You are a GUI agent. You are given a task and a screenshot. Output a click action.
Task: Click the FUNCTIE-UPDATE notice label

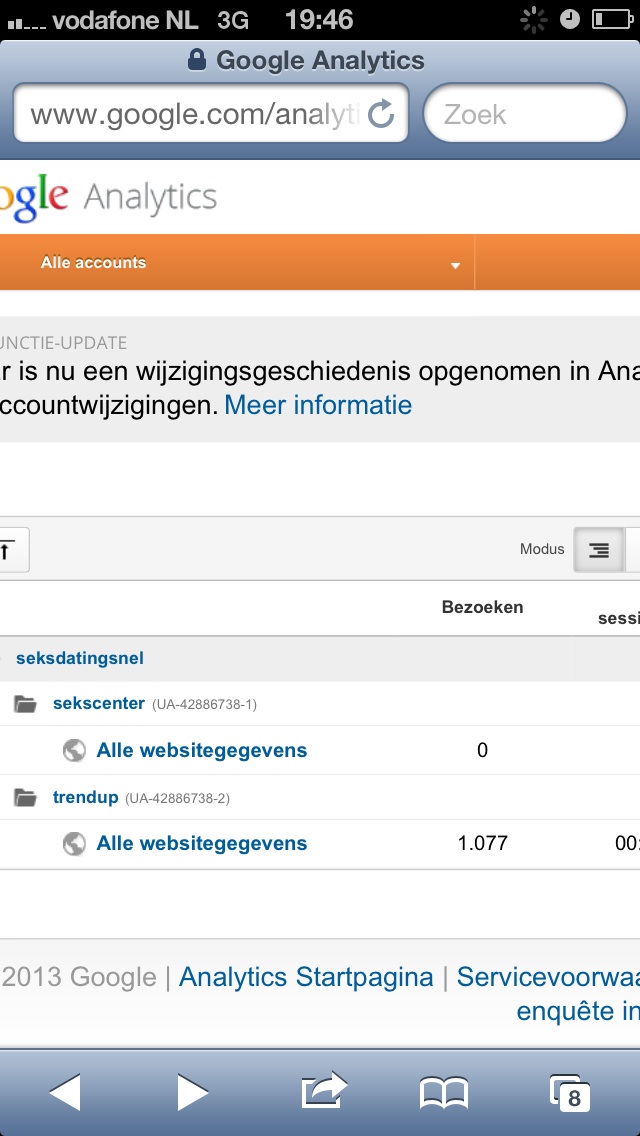[64, 342]
